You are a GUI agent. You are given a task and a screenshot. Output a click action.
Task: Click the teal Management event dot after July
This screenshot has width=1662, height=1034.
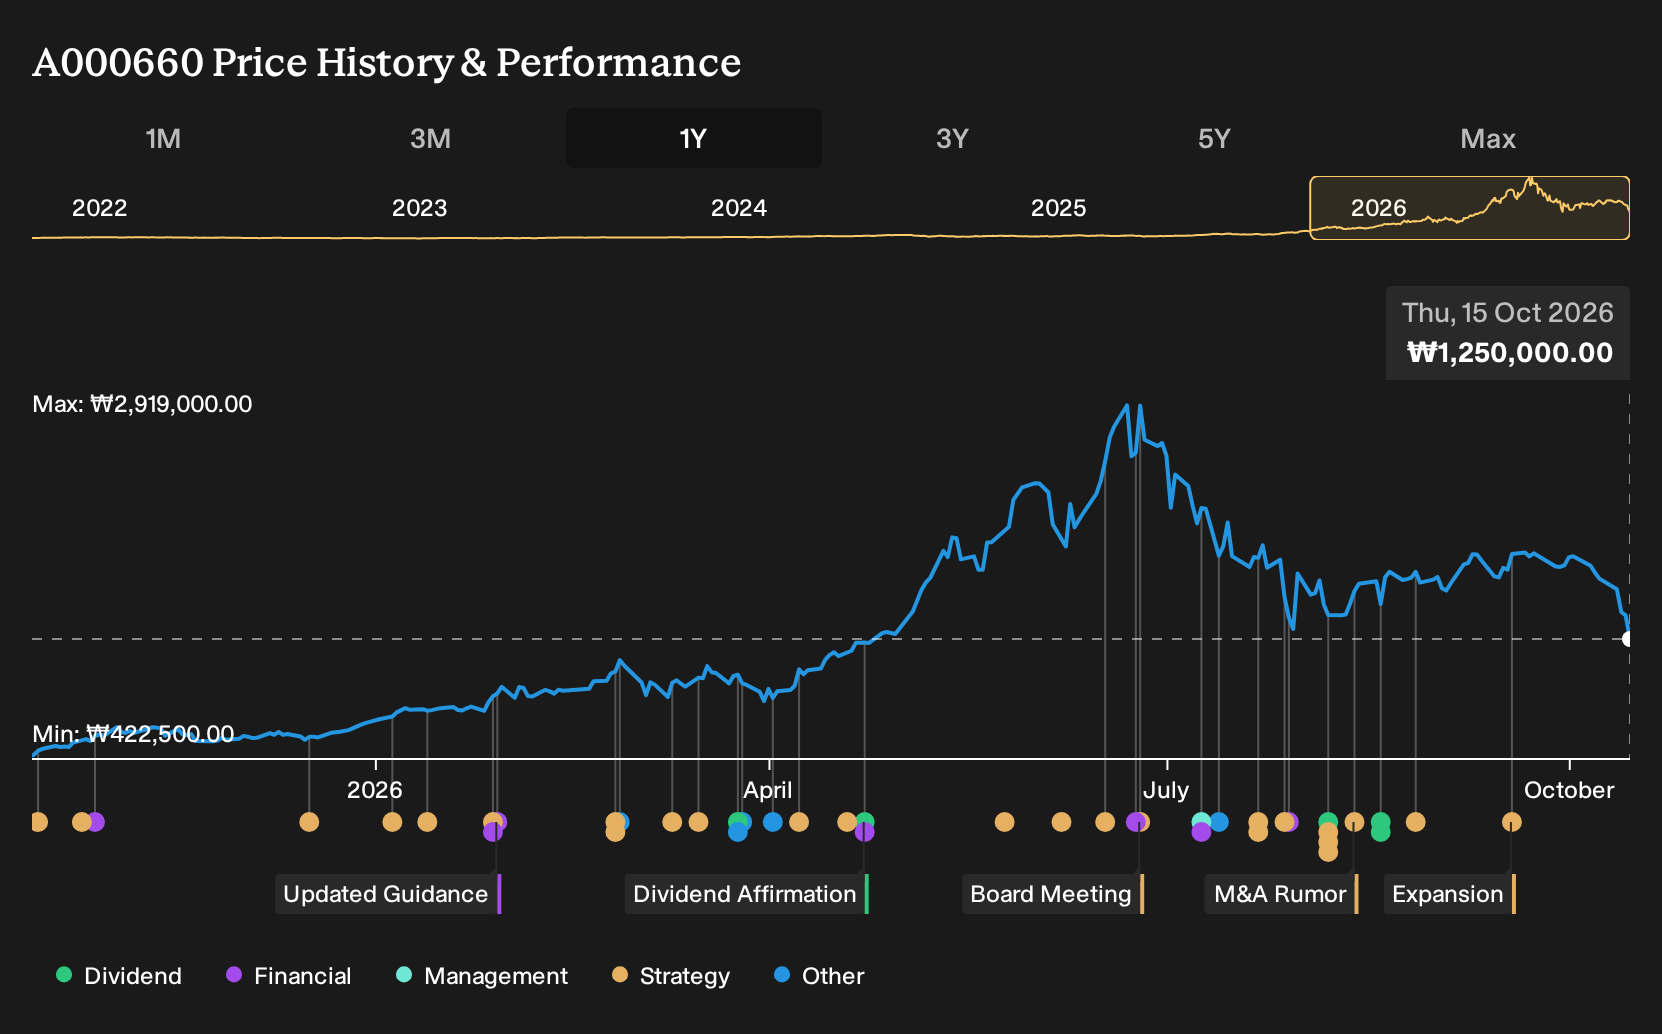(1201, 822)
